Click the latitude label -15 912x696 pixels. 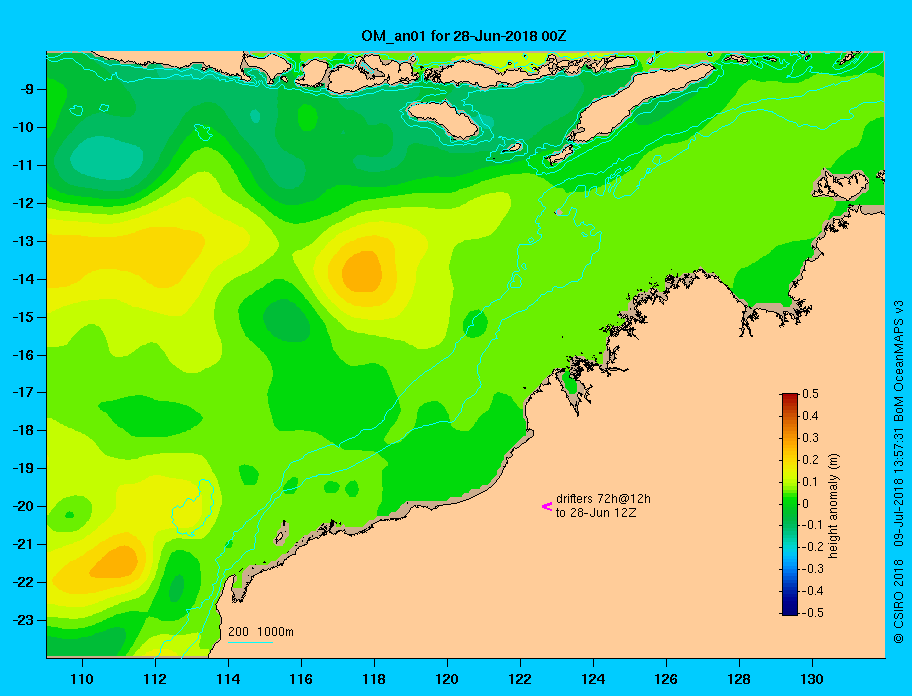click(24, 317)
